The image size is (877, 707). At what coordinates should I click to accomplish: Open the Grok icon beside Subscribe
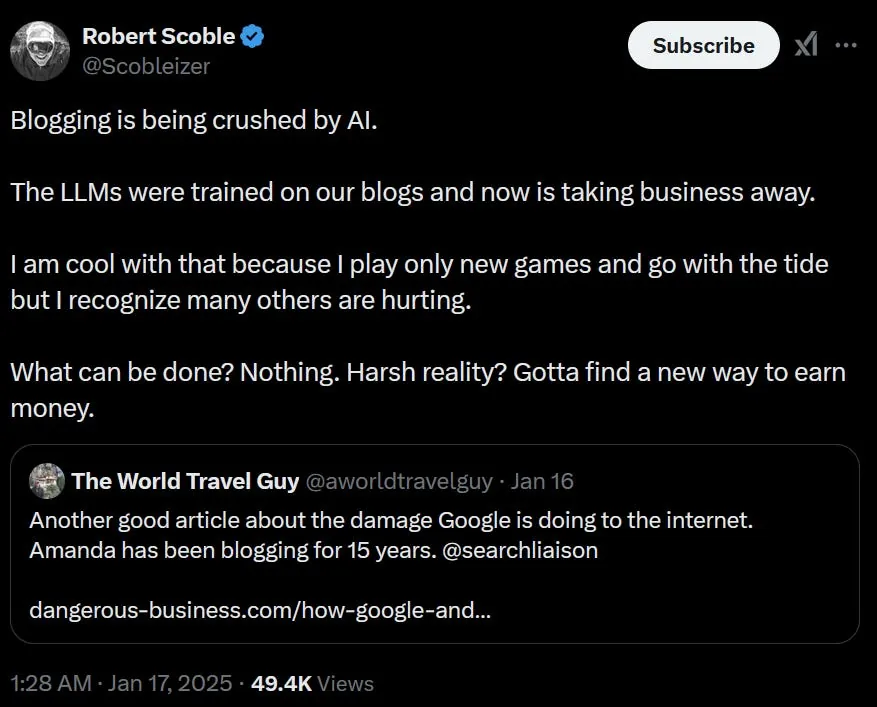click(x=805, y=45)
